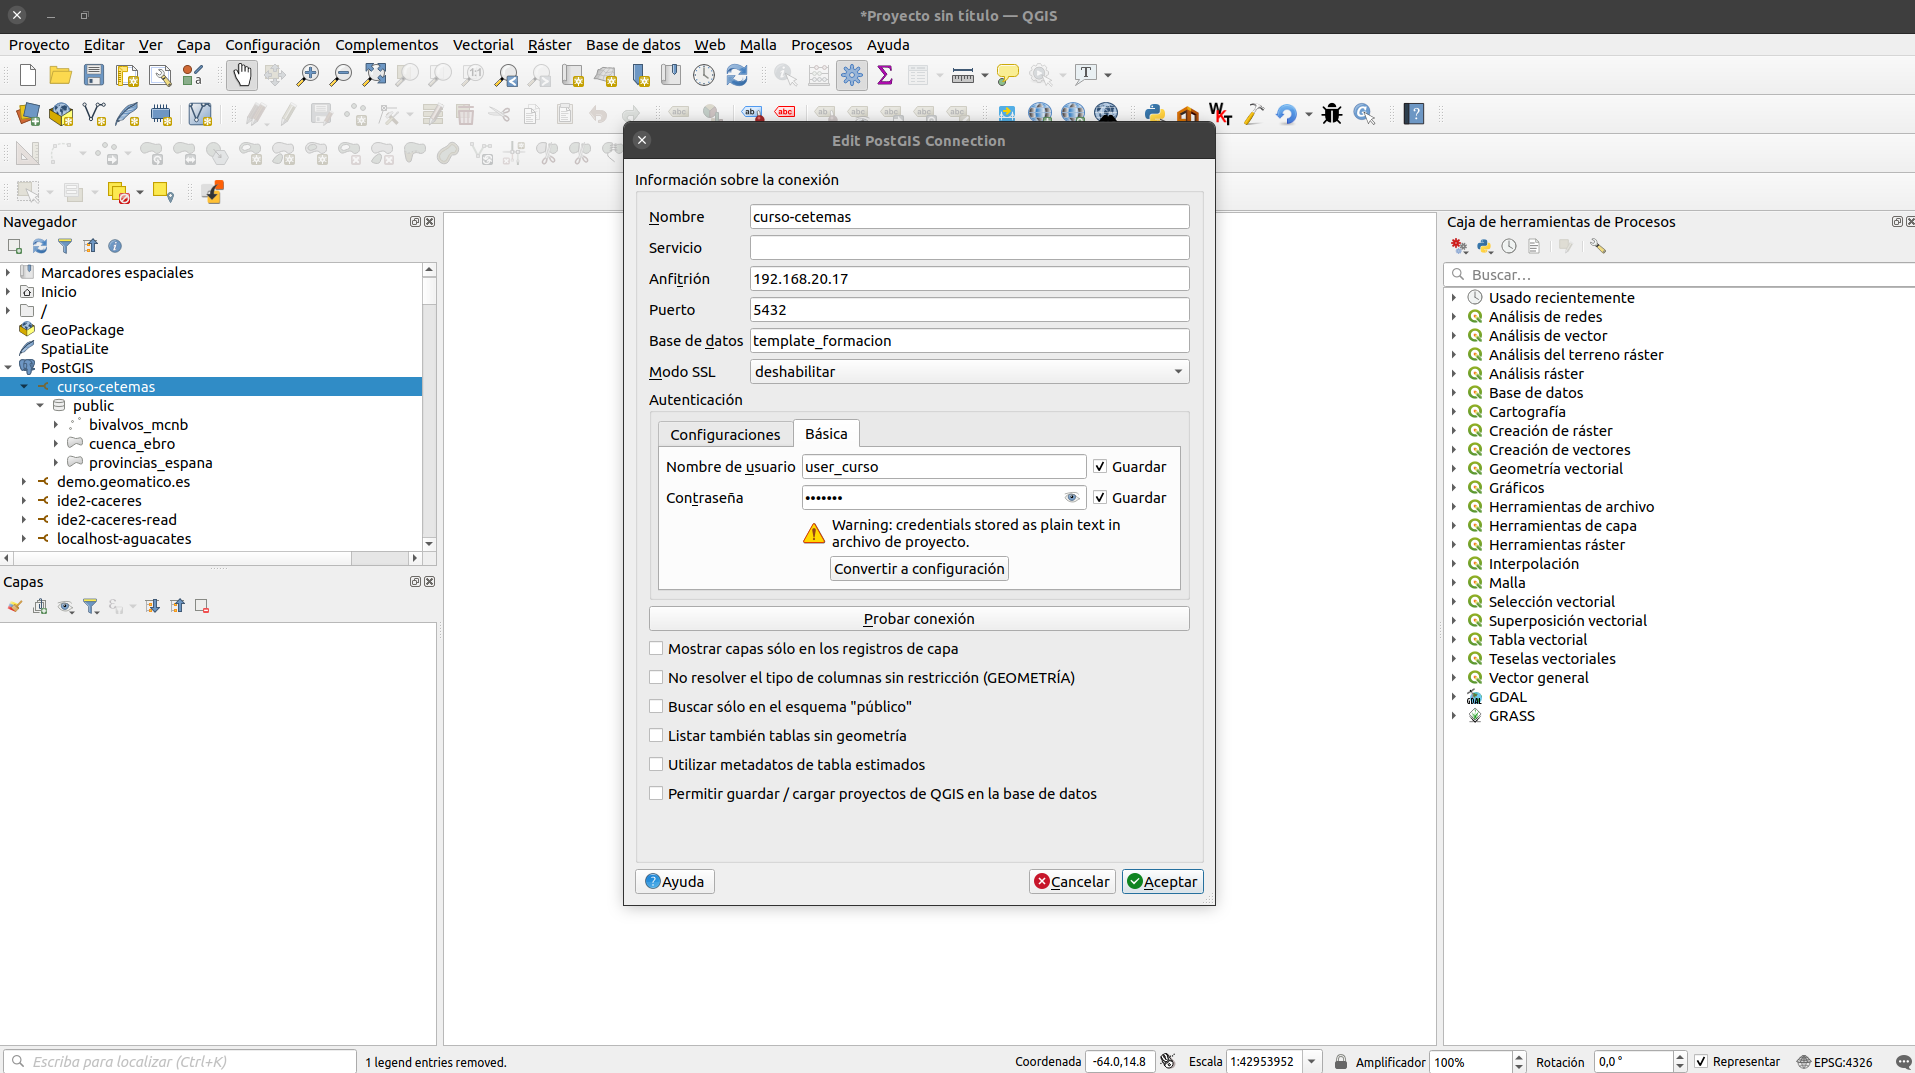Click the Processing toolbox Buscar search box
The image size is (1915, 1073).
tap(1680, 275)
